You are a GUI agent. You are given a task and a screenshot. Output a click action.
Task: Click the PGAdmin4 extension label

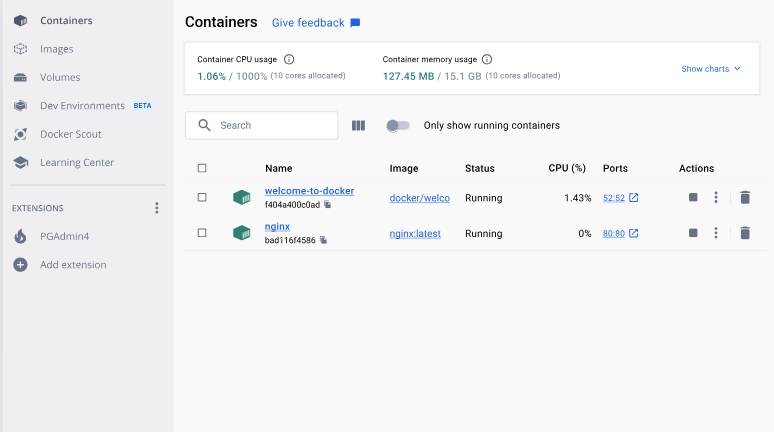pos(65,236)
